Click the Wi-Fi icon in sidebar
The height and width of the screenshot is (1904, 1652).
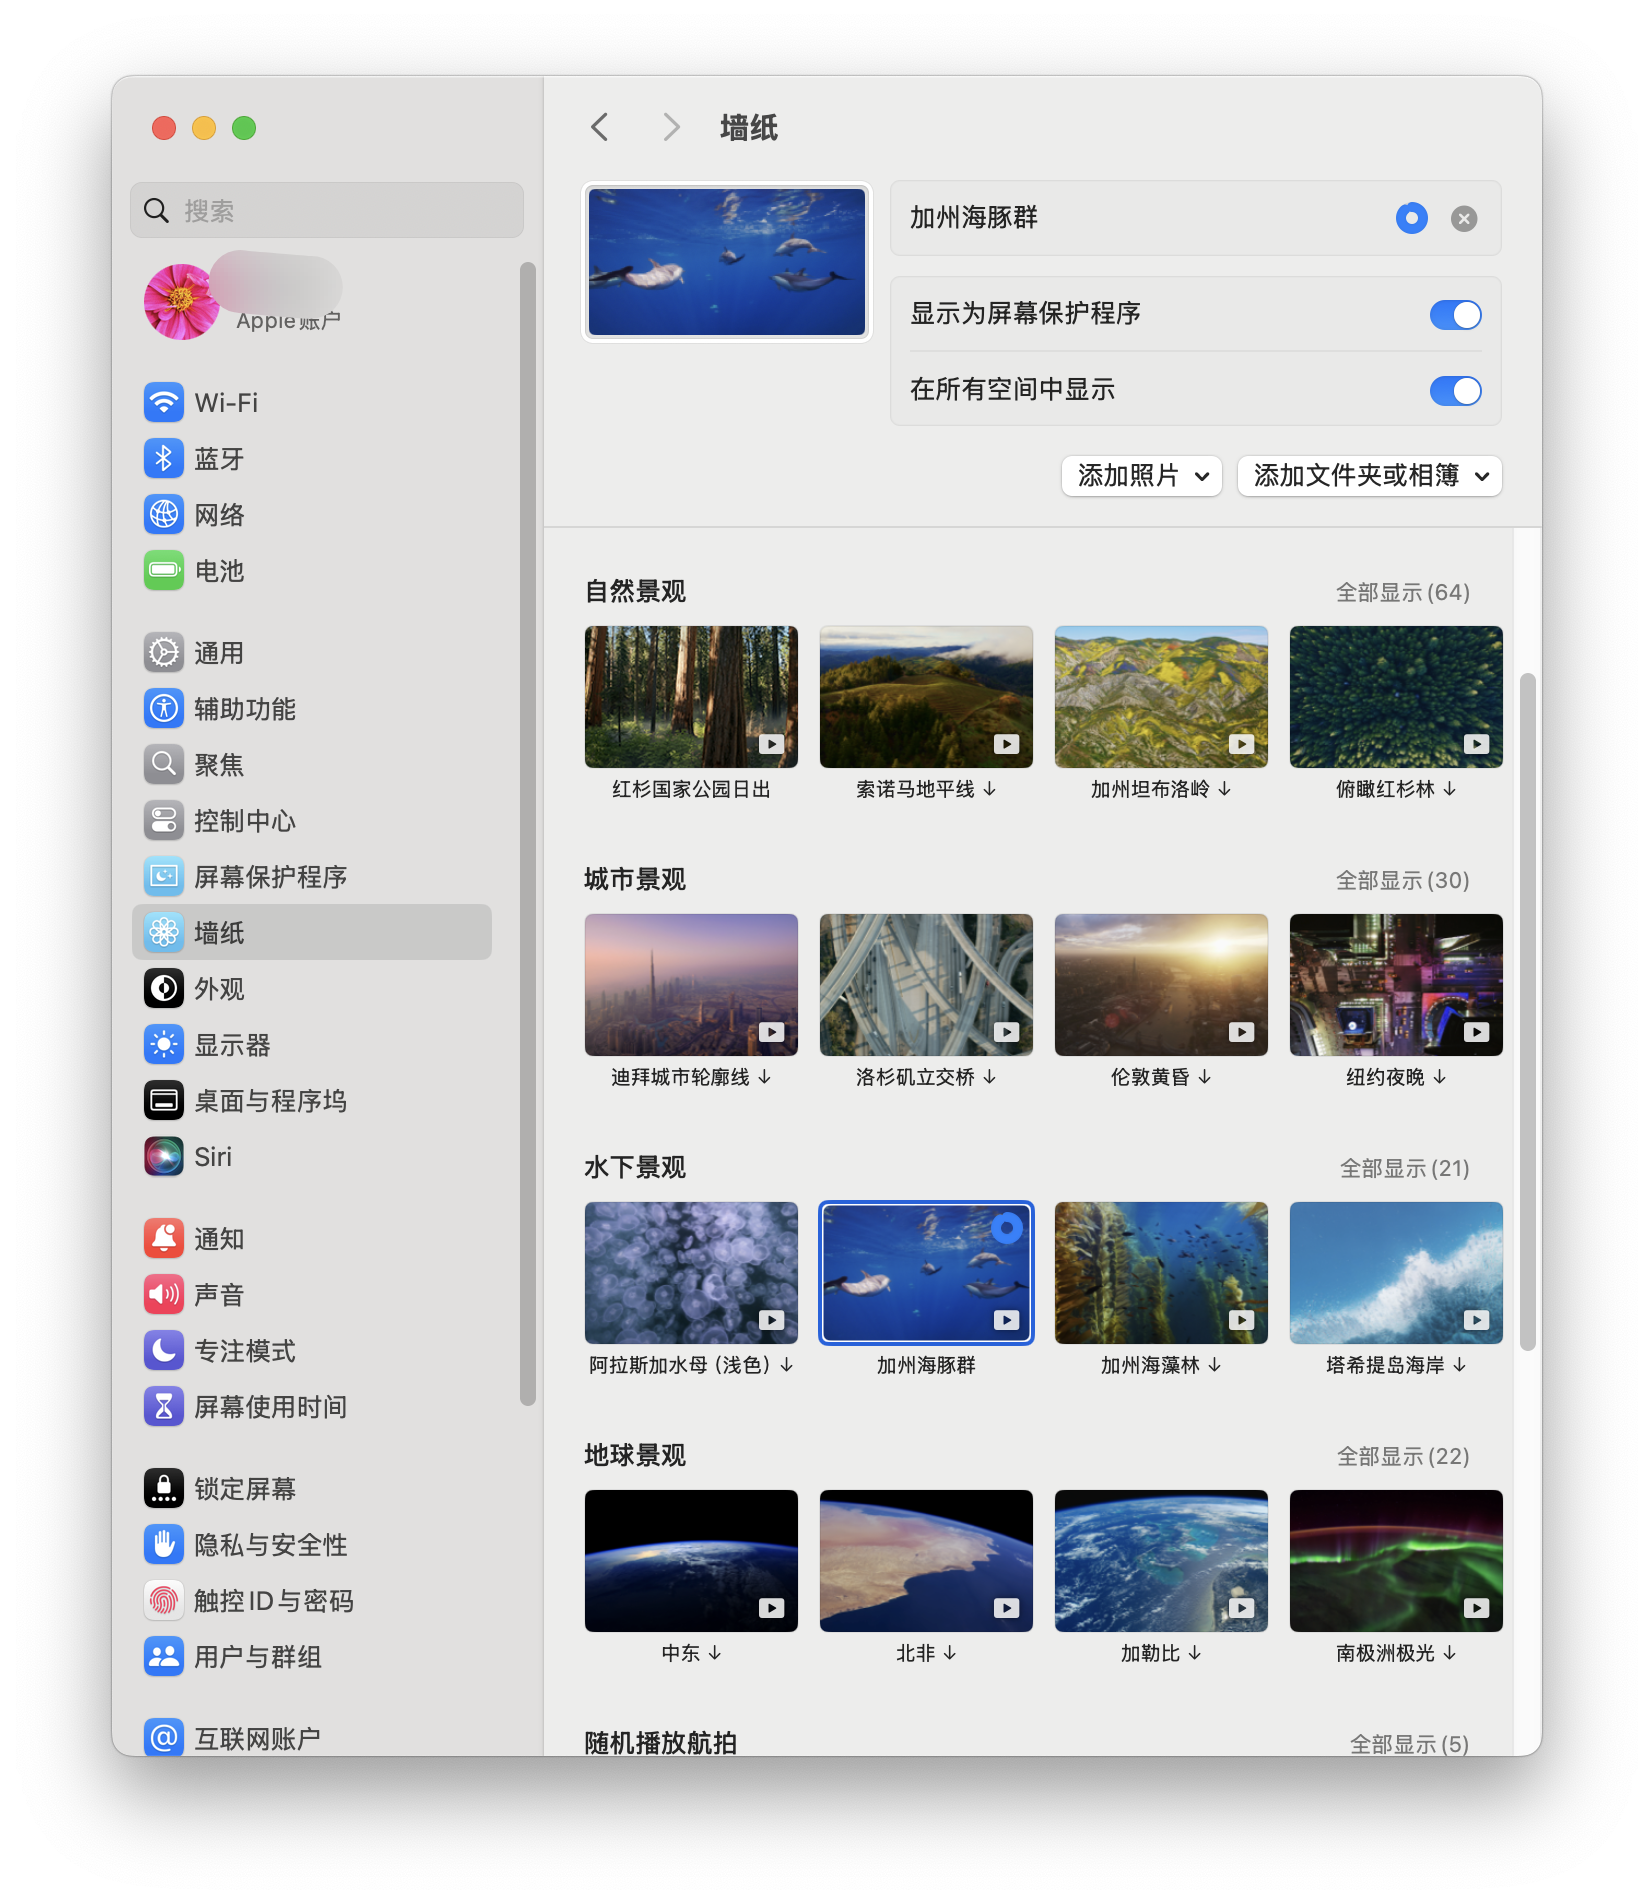point(164,403)
